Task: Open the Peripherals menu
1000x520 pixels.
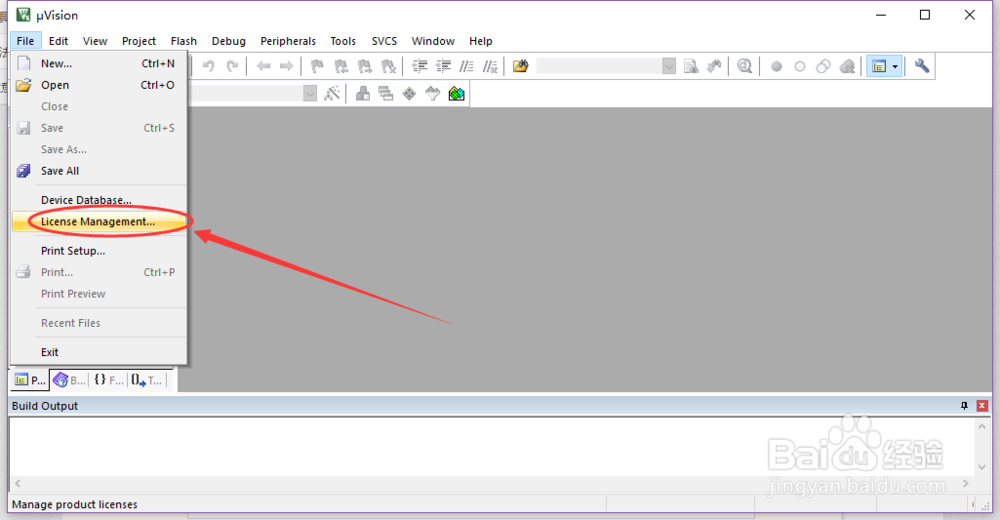Action: pyautogui.click(x=288, y=41)
